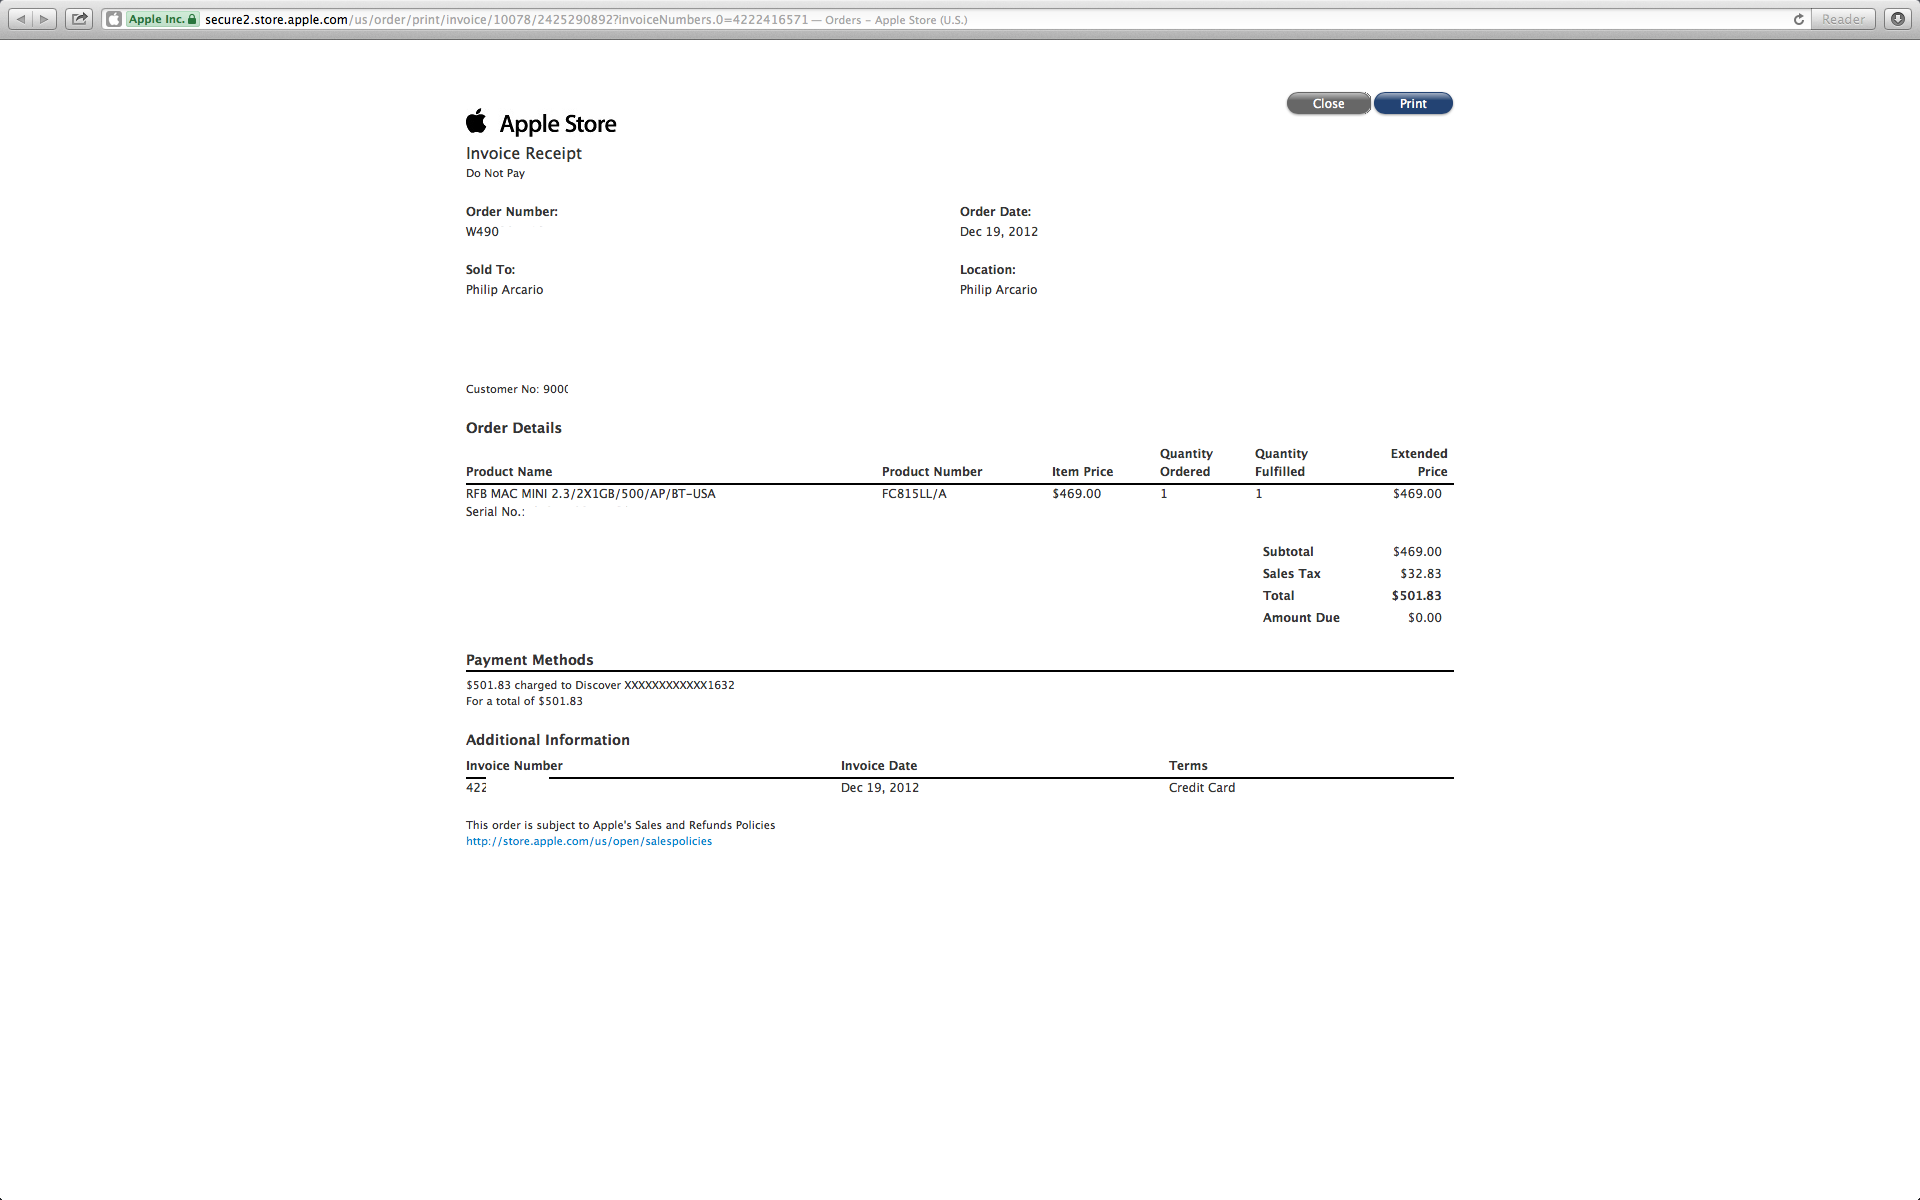
Task: Show the Downloads popover
Action: 1897,19
